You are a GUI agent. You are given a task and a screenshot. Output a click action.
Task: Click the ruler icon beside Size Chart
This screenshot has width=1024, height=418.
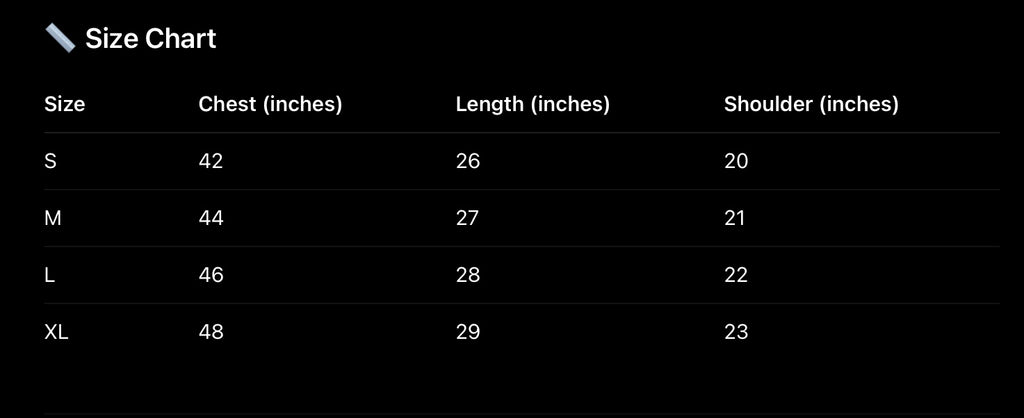[x=60, y=39]
